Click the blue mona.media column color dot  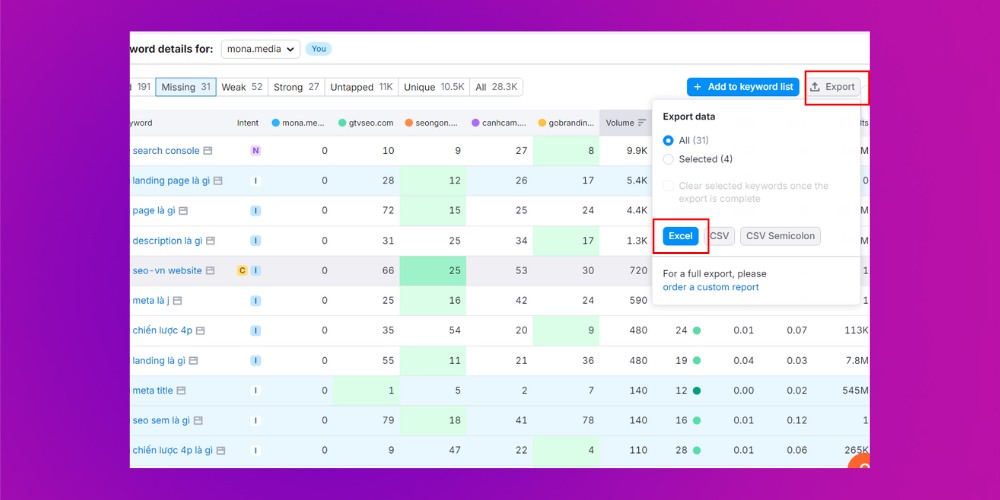[x=276, y=122]
